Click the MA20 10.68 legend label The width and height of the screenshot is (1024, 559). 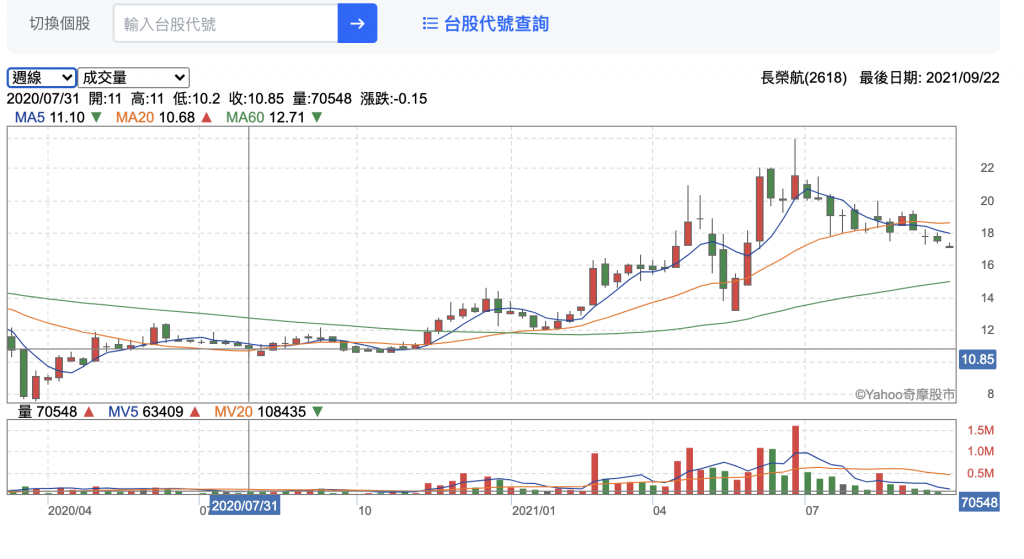point(155,118)
